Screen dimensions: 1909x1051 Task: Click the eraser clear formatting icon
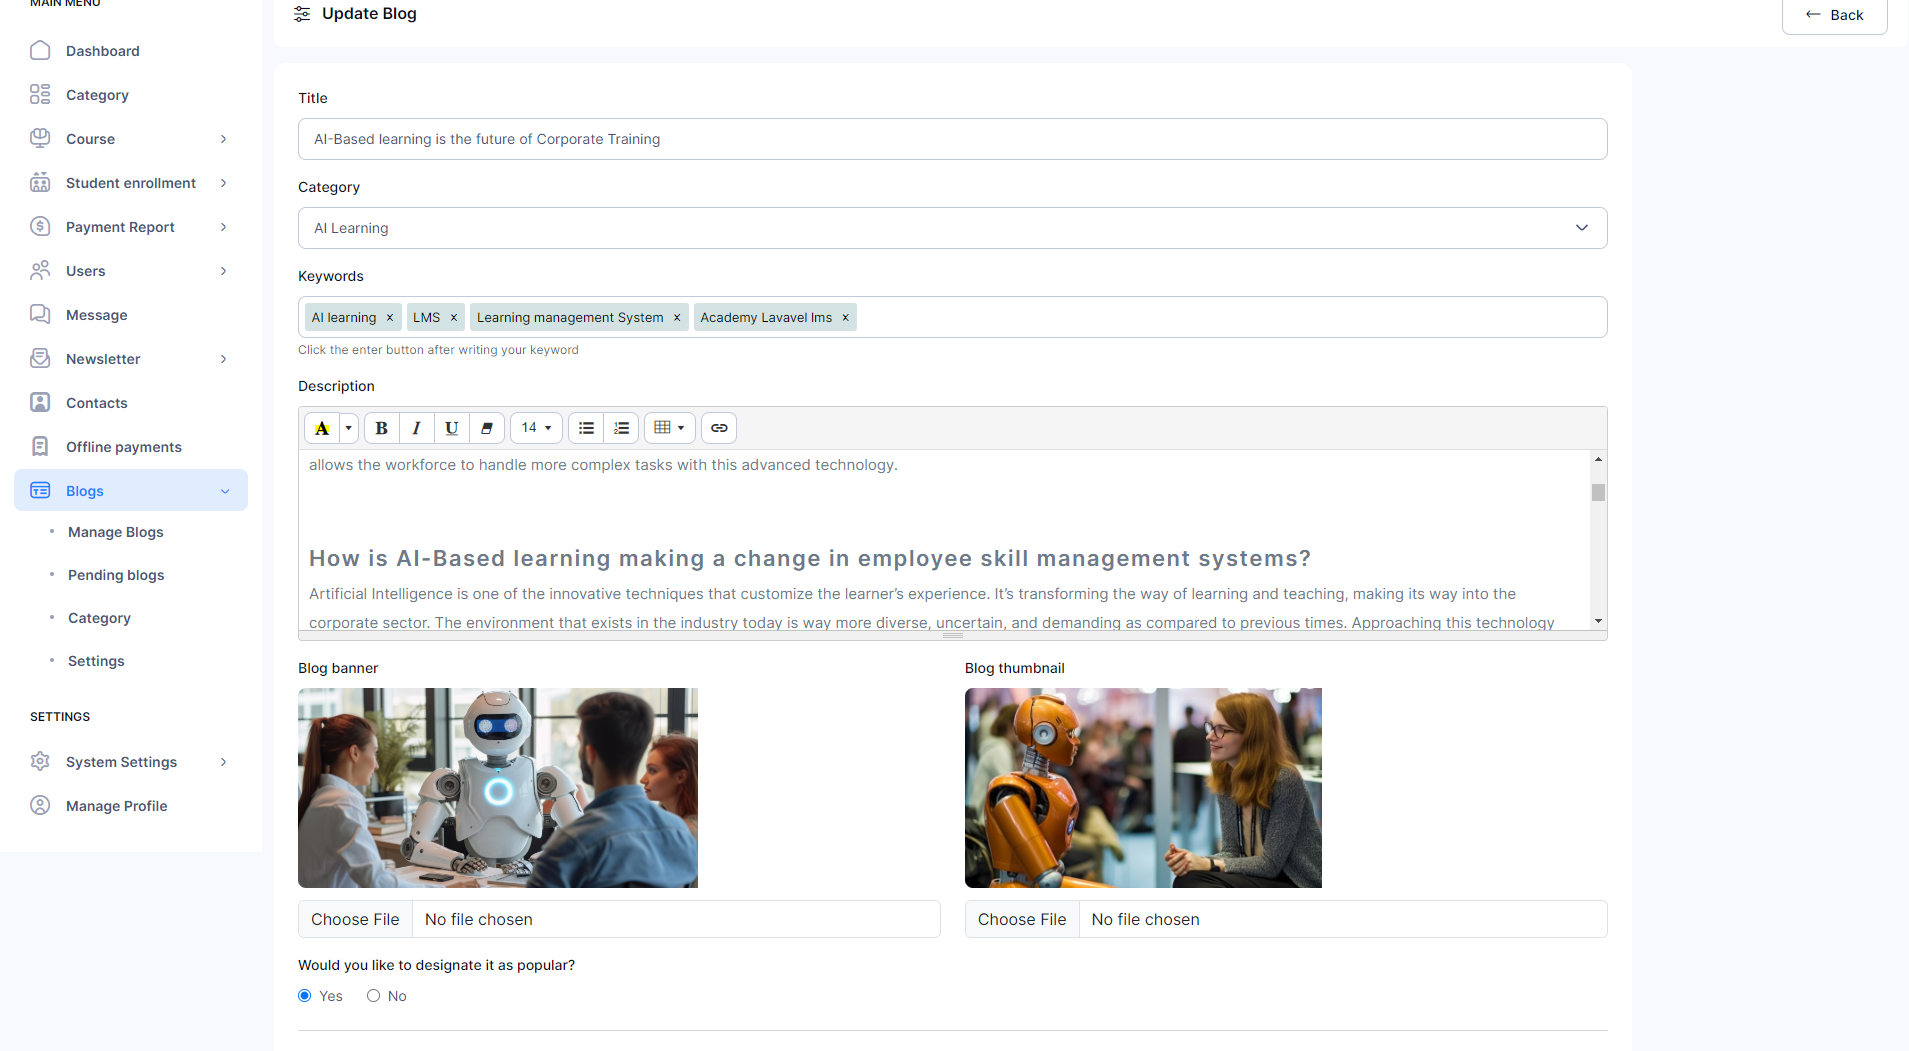[487, 428]
